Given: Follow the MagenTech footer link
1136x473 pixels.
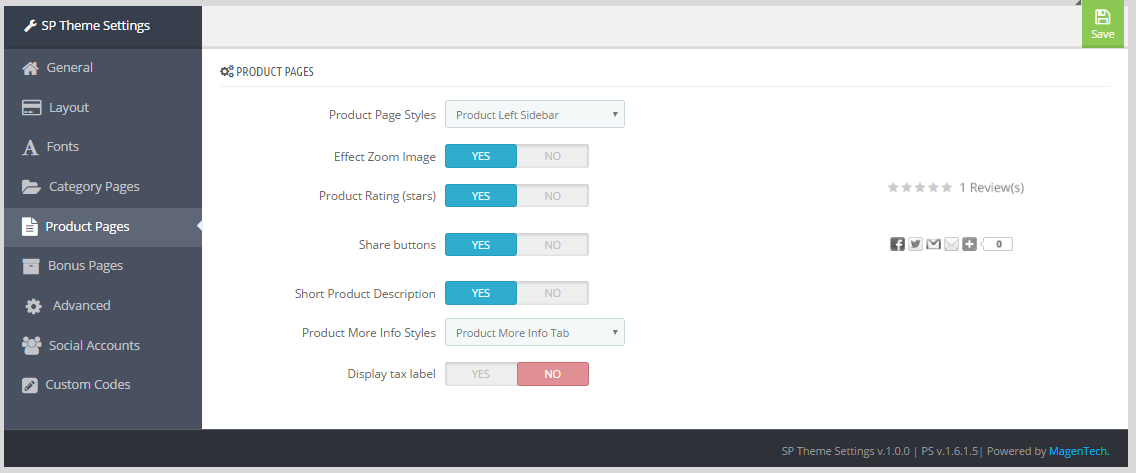Looking at the screenshot, I should coord(1079,451).
